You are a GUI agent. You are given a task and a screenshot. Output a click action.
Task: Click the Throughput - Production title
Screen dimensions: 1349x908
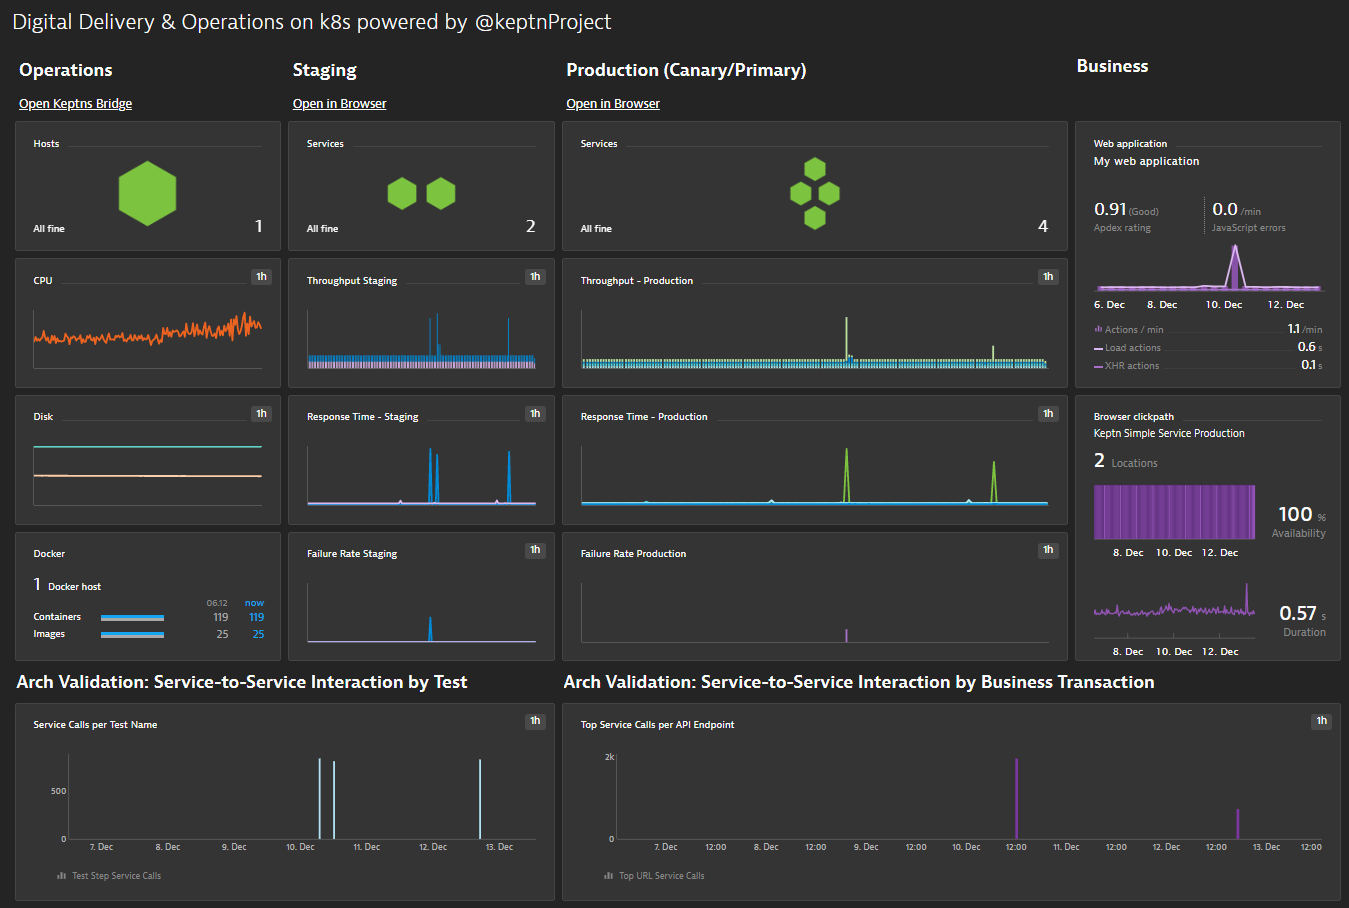pyautogui.click(x=637, y=281)
